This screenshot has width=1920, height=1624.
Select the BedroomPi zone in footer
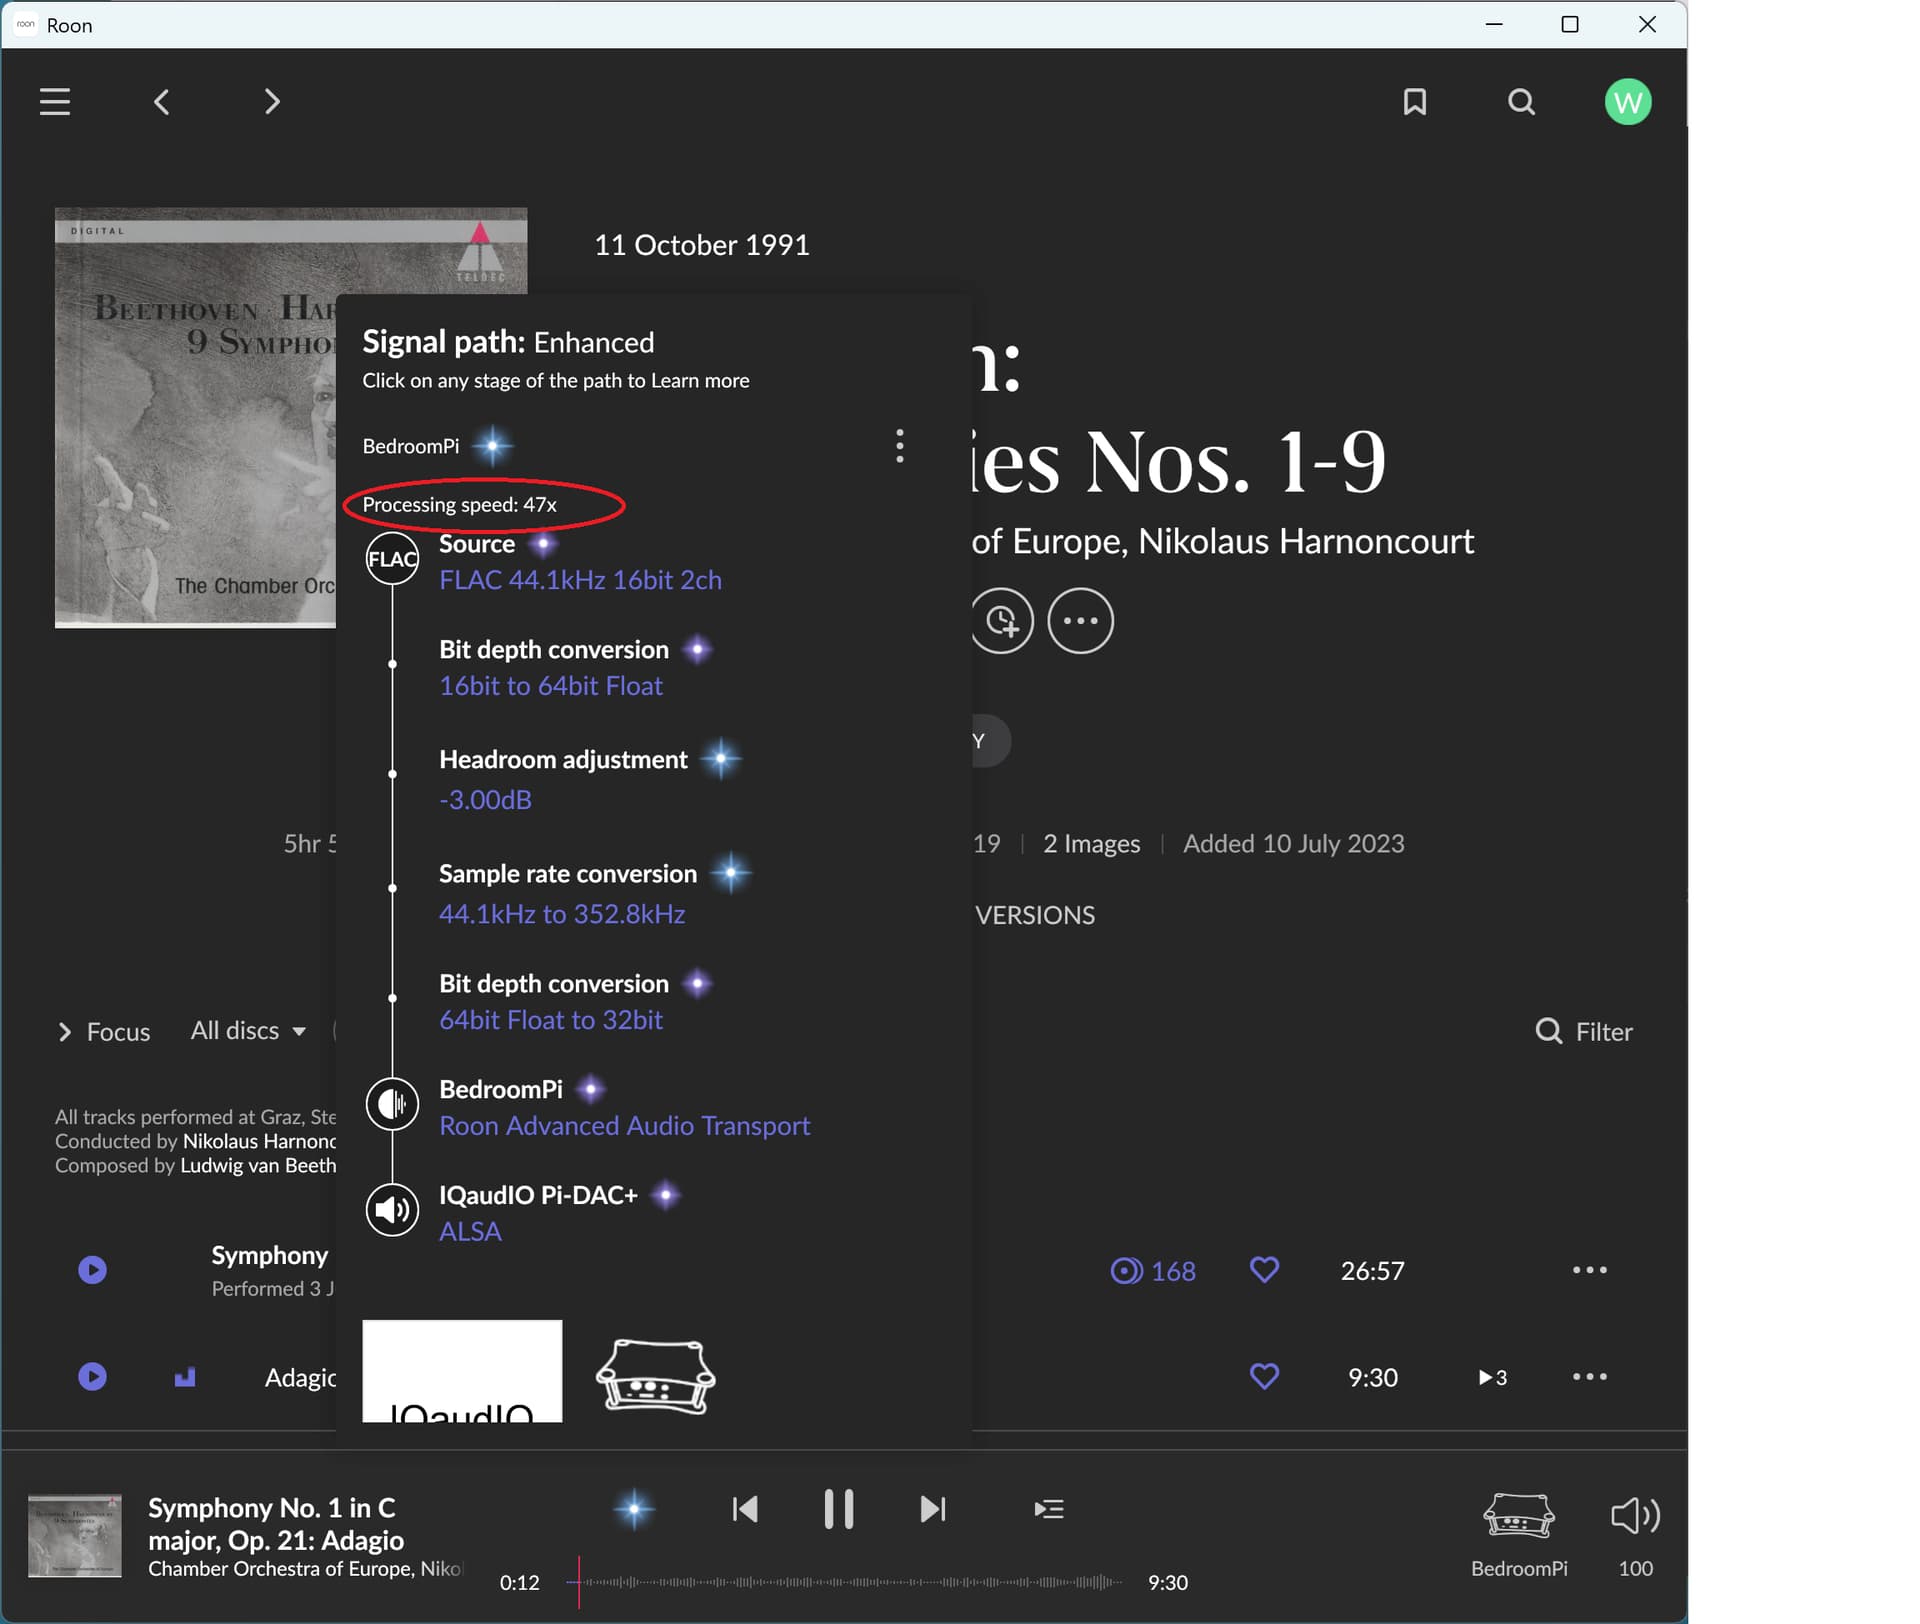(1519, 1535)
